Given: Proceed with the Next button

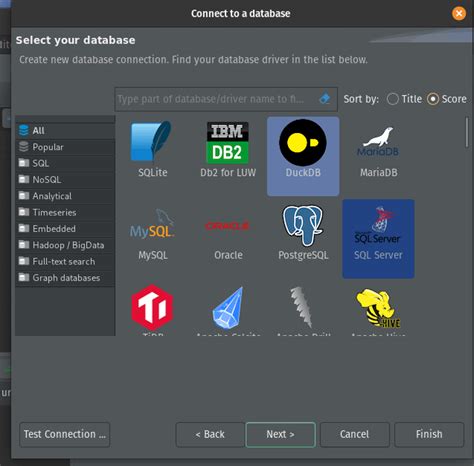Looking at the screenshot, I should 280,434.
